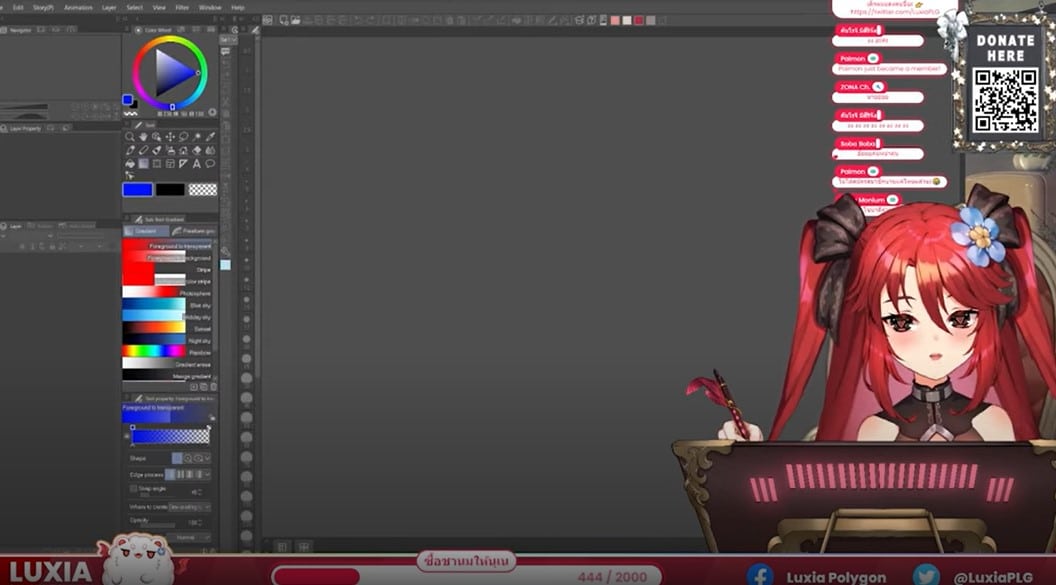
Task: Select the Gradient tool
Action: tap(143, 164)
